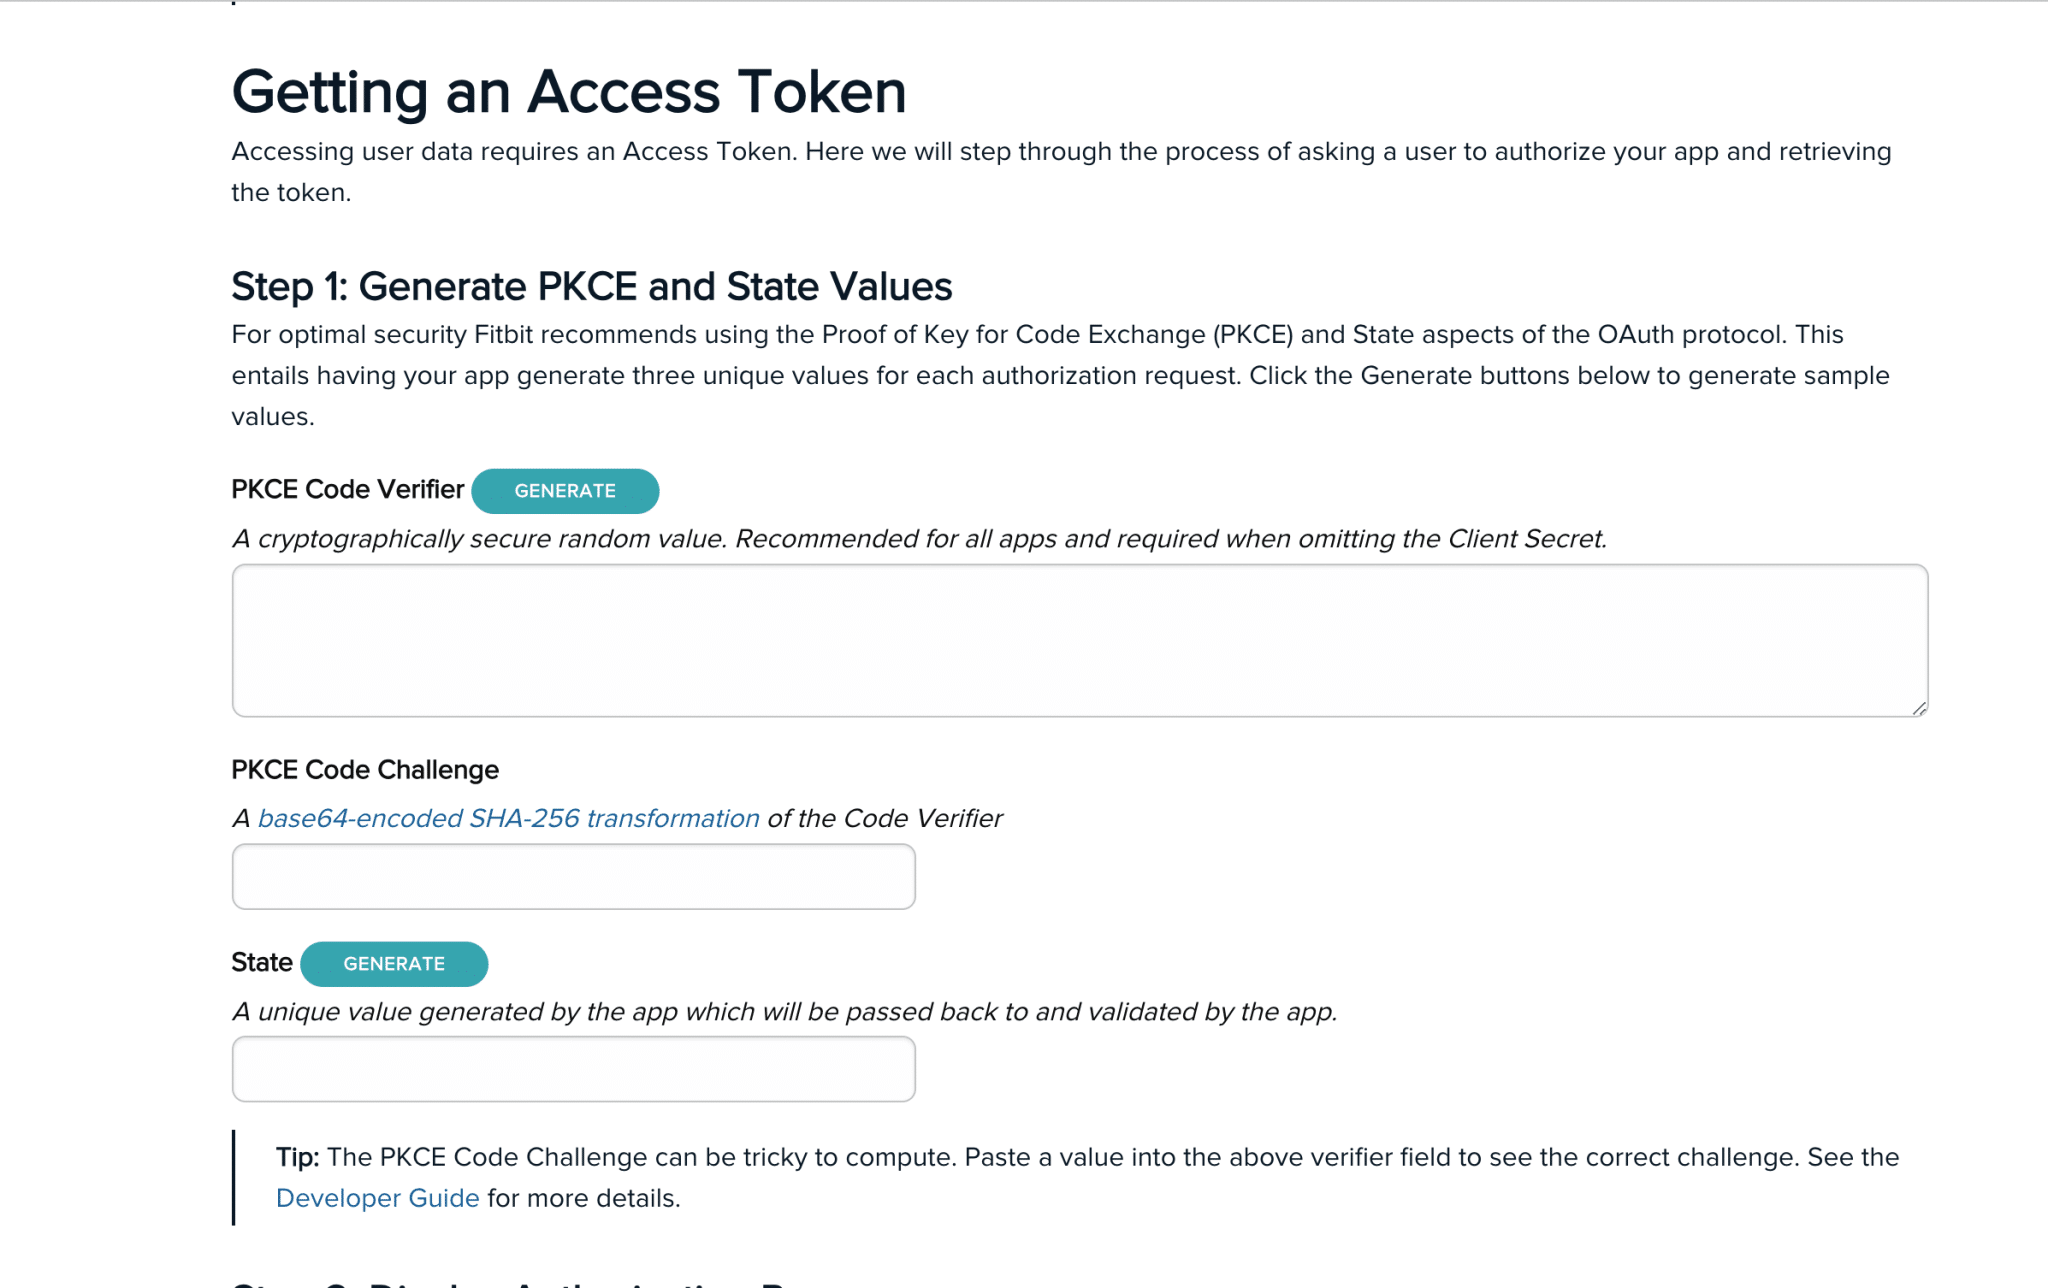This screenshot has height=1288, width=2048.
Task: Click the "unique value generated by the app" description
Action: 784,1012
